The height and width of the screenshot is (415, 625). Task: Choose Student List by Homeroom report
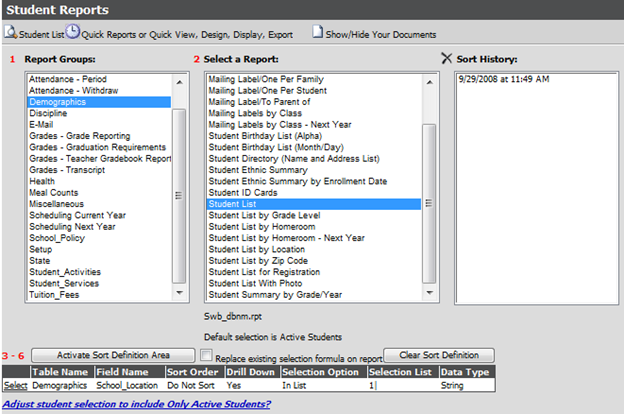(314, 227)
